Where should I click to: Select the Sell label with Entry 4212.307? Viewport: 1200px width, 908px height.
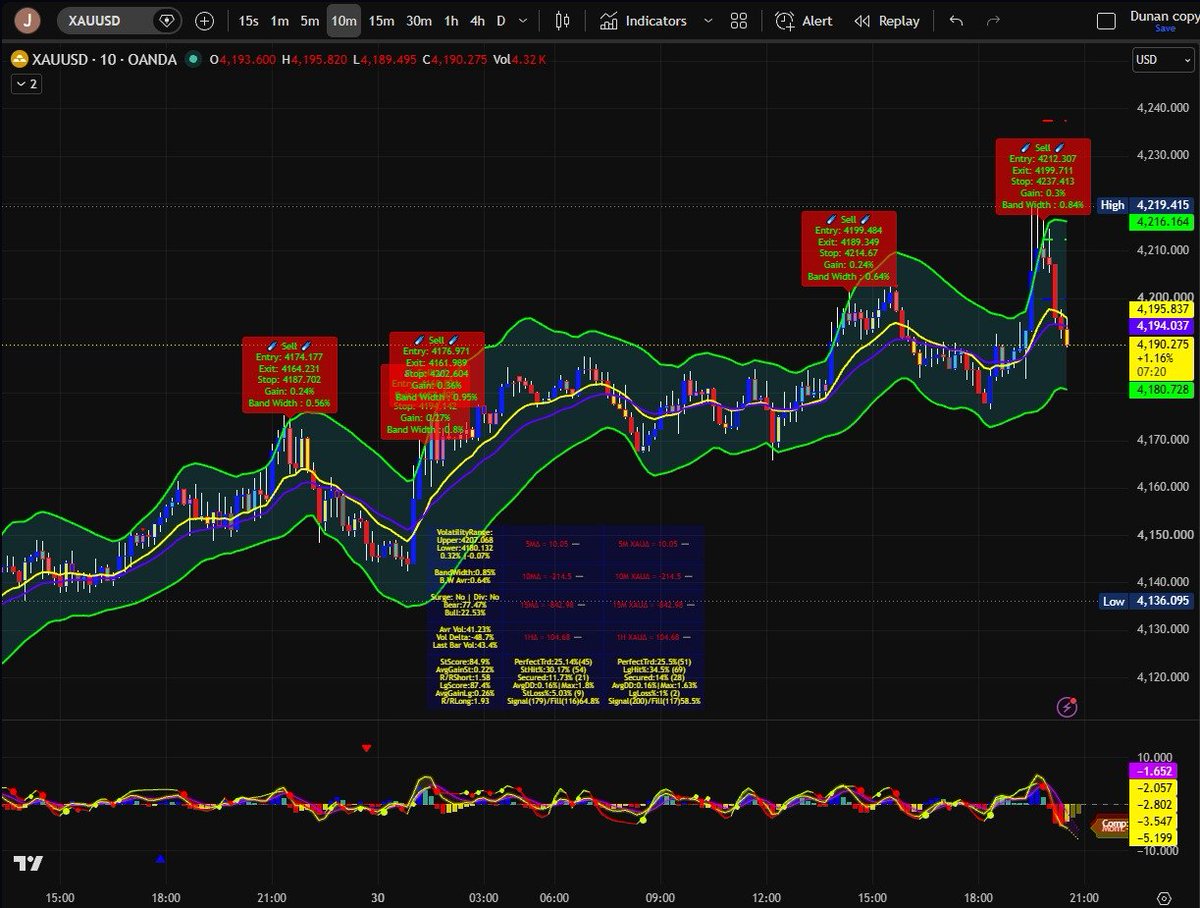point(1042,176)
